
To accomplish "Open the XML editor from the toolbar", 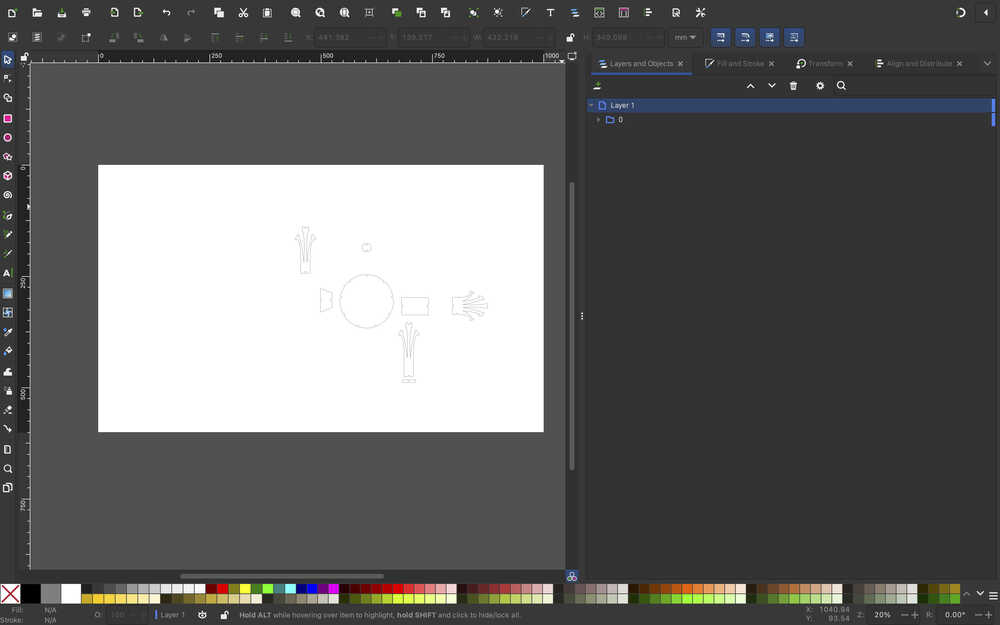I will coord(599,12).
